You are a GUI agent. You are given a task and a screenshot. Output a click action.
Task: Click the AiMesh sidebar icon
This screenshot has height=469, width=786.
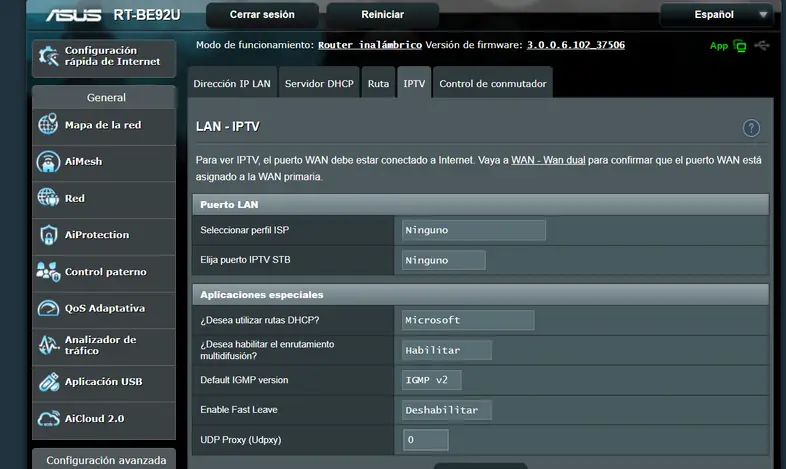pos(48,161)
